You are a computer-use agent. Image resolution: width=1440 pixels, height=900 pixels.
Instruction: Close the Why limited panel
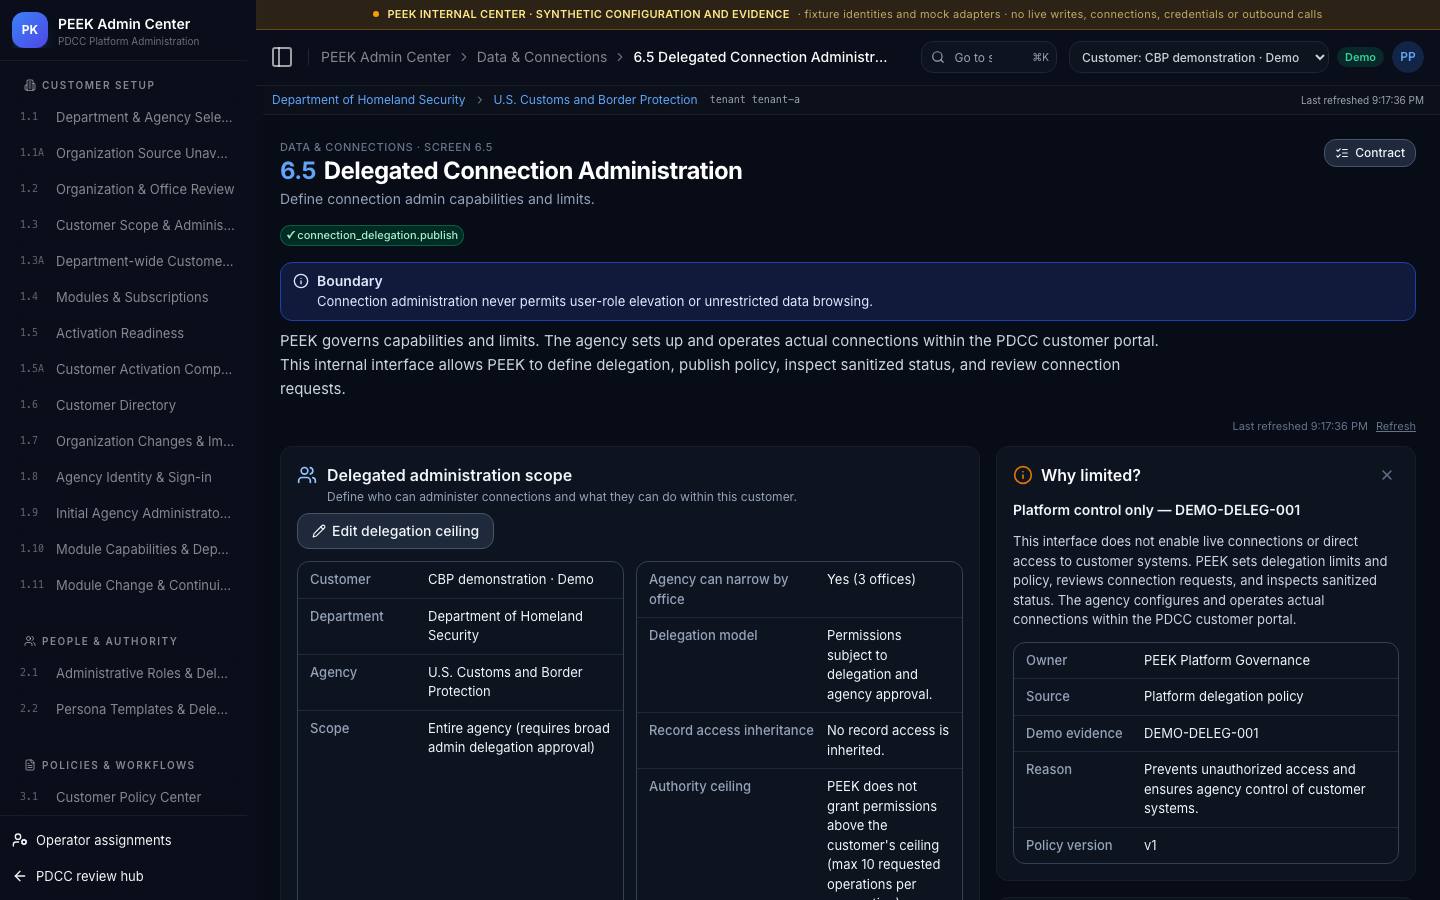[1387, 475]
